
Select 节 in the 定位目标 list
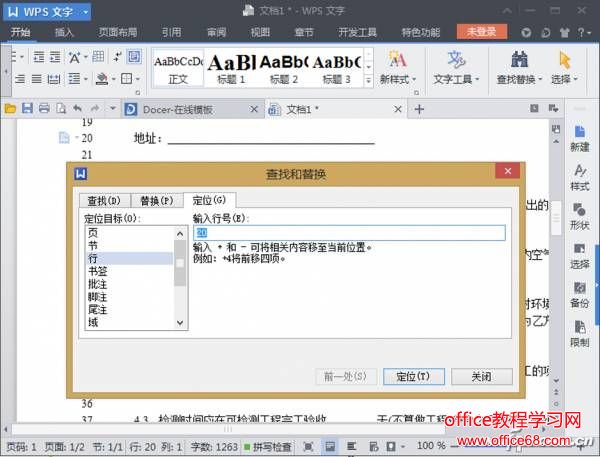(129, 245)
